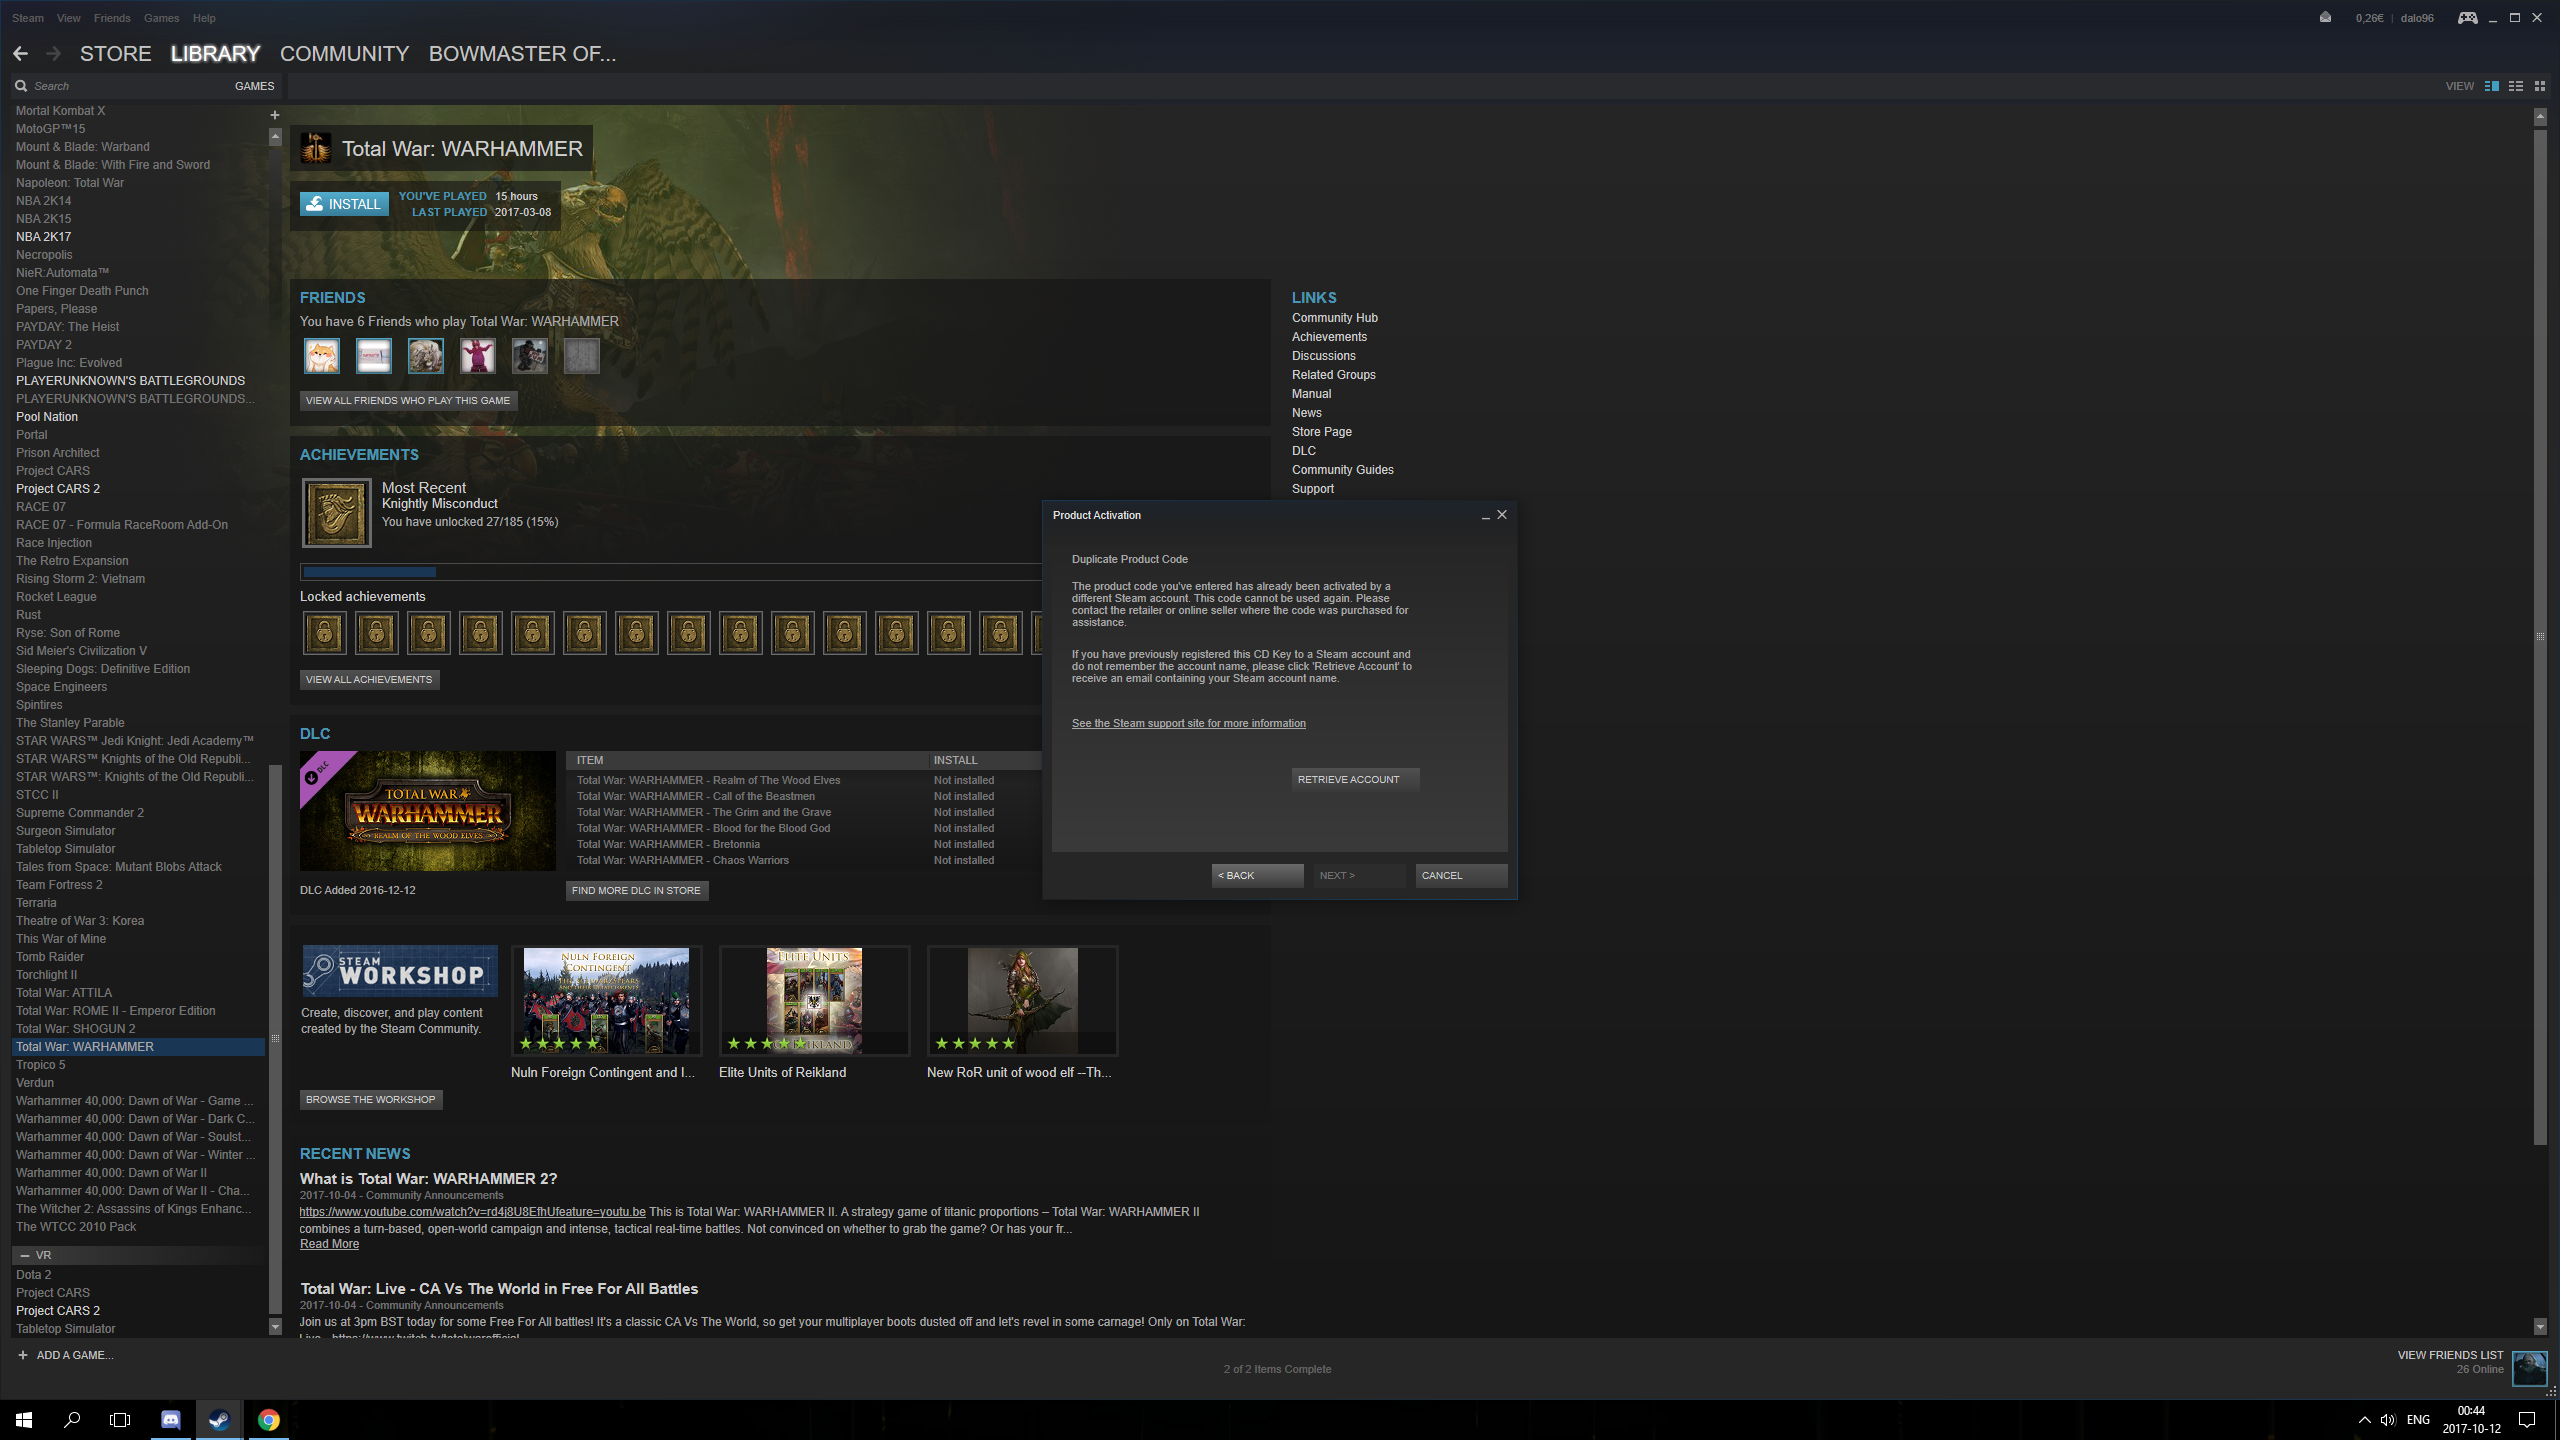The height and width of the screenshot is (1440, 2560).
Task: Open the Community Hub link
Action: pyautogui.click(x=1335, y=318)
